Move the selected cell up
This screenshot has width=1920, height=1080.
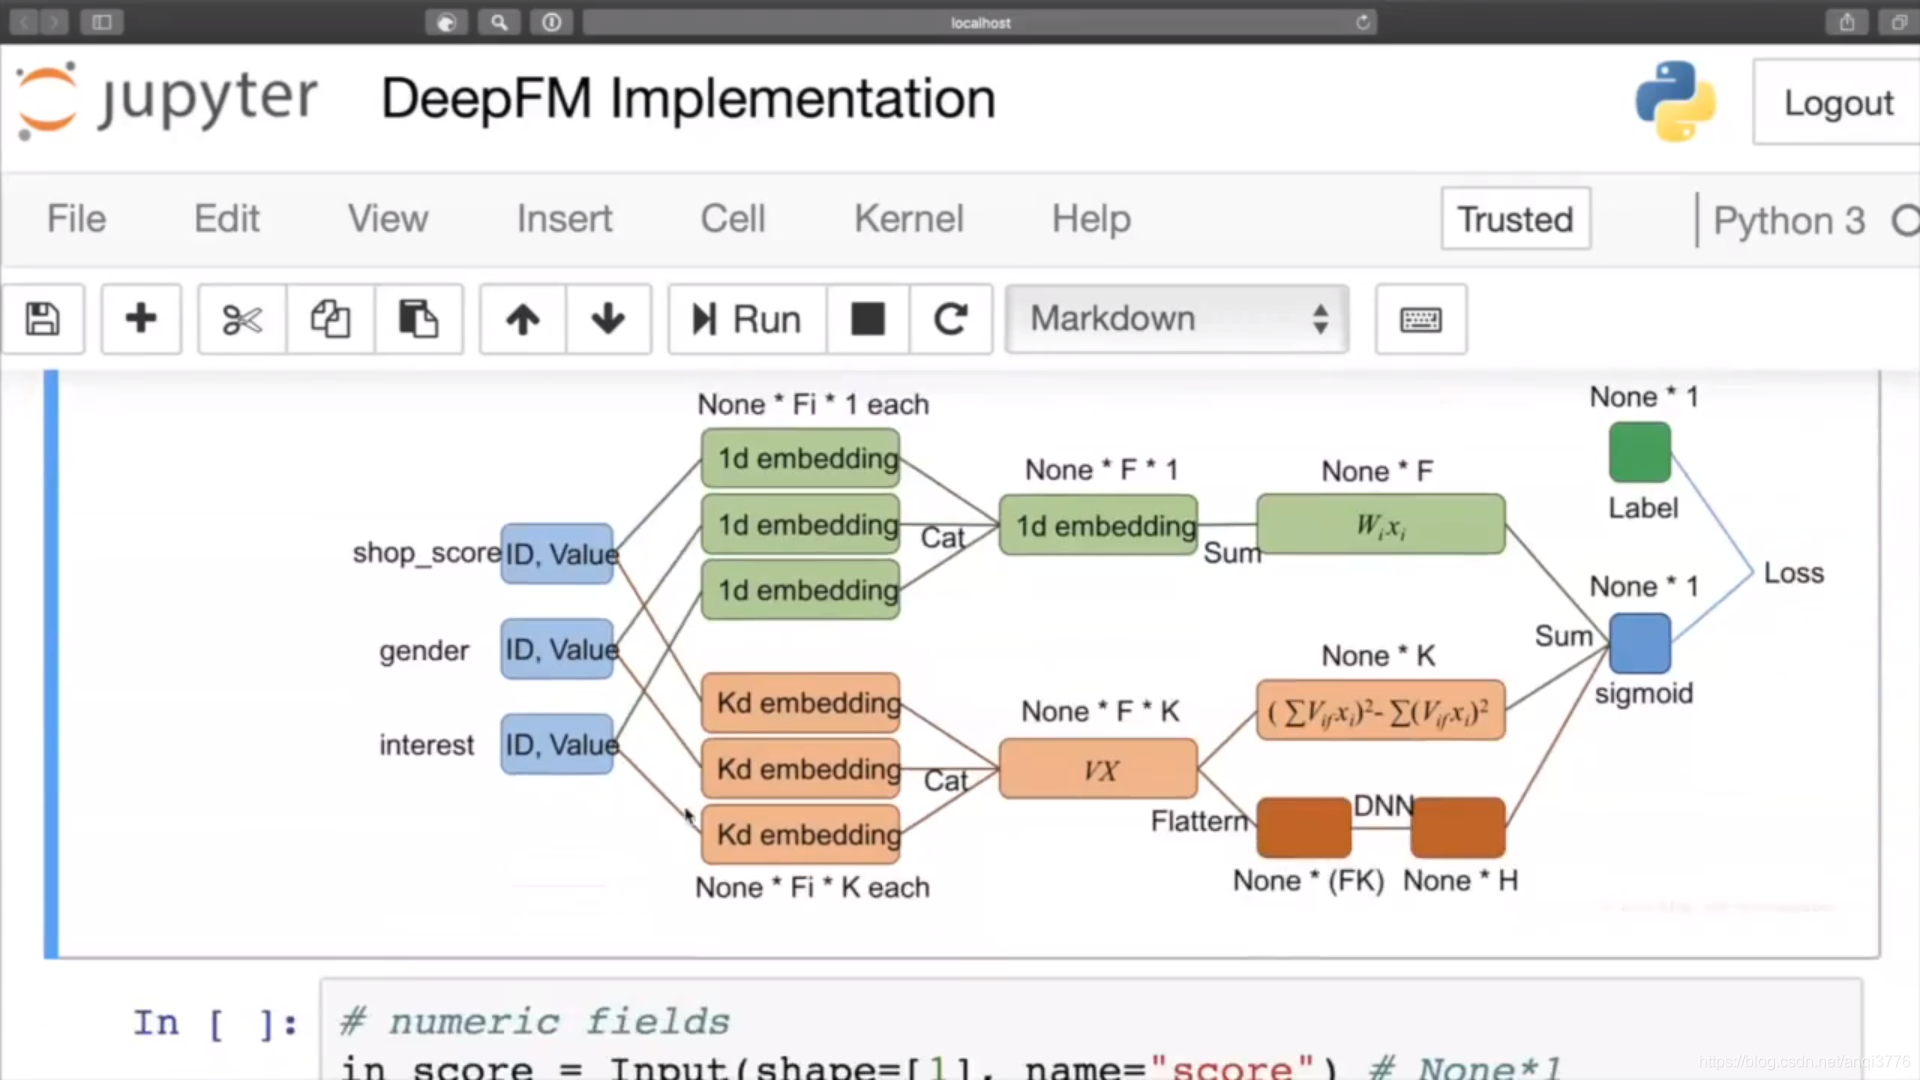[x=522, y=319]
